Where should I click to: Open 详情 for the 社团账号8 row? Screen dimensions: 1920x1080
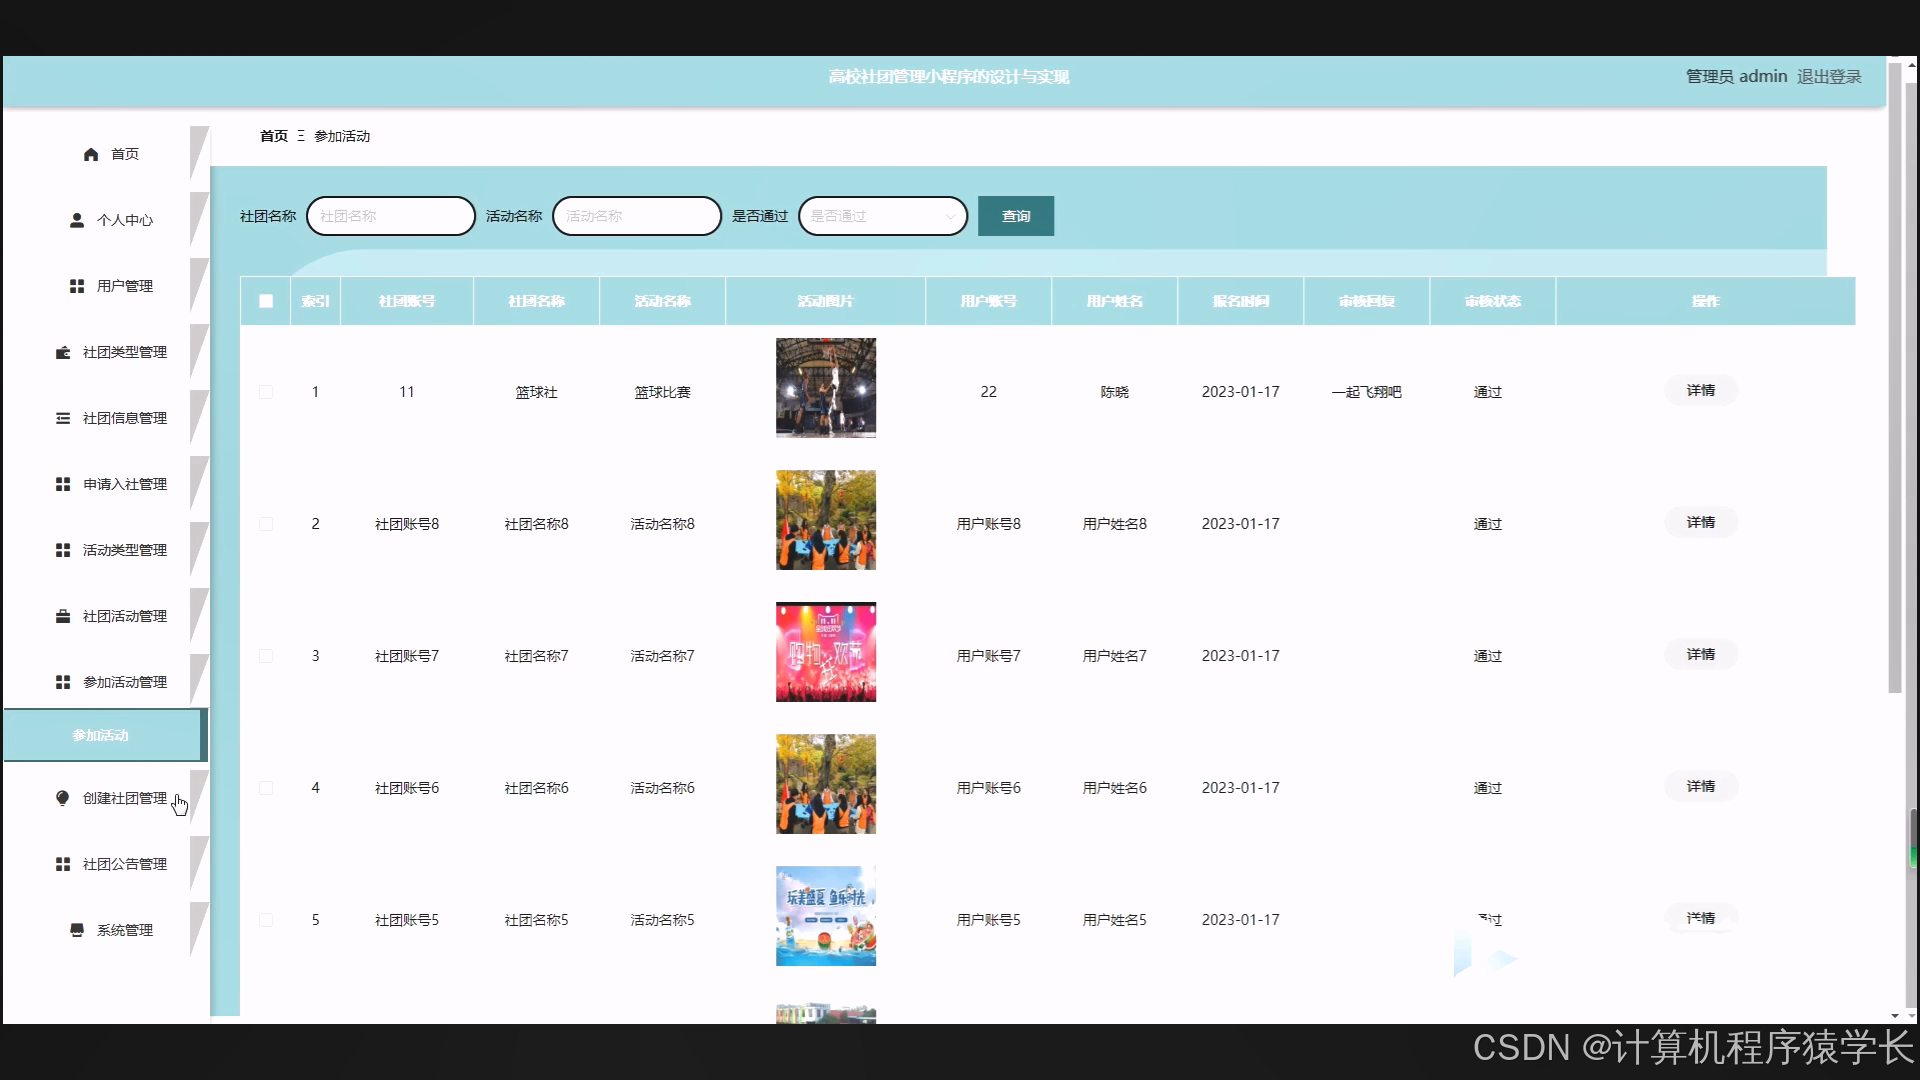tap(1701, 522)
